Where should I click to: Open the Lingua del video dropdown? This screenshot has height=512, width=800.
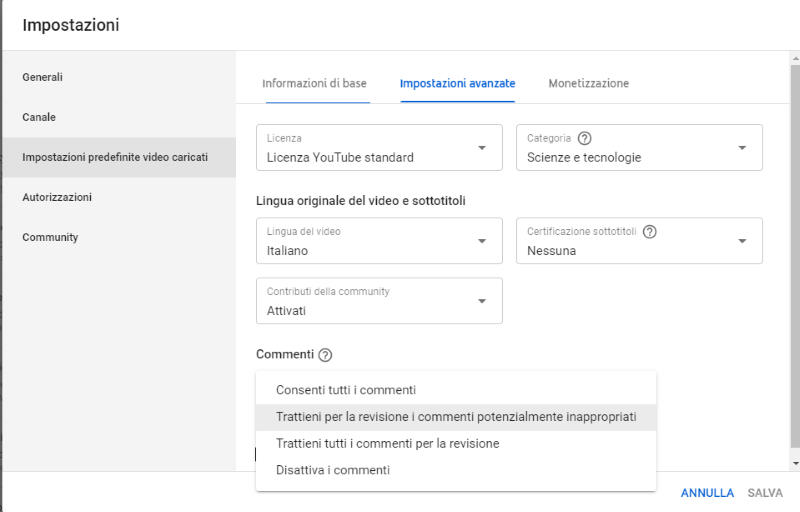(379, 241)
